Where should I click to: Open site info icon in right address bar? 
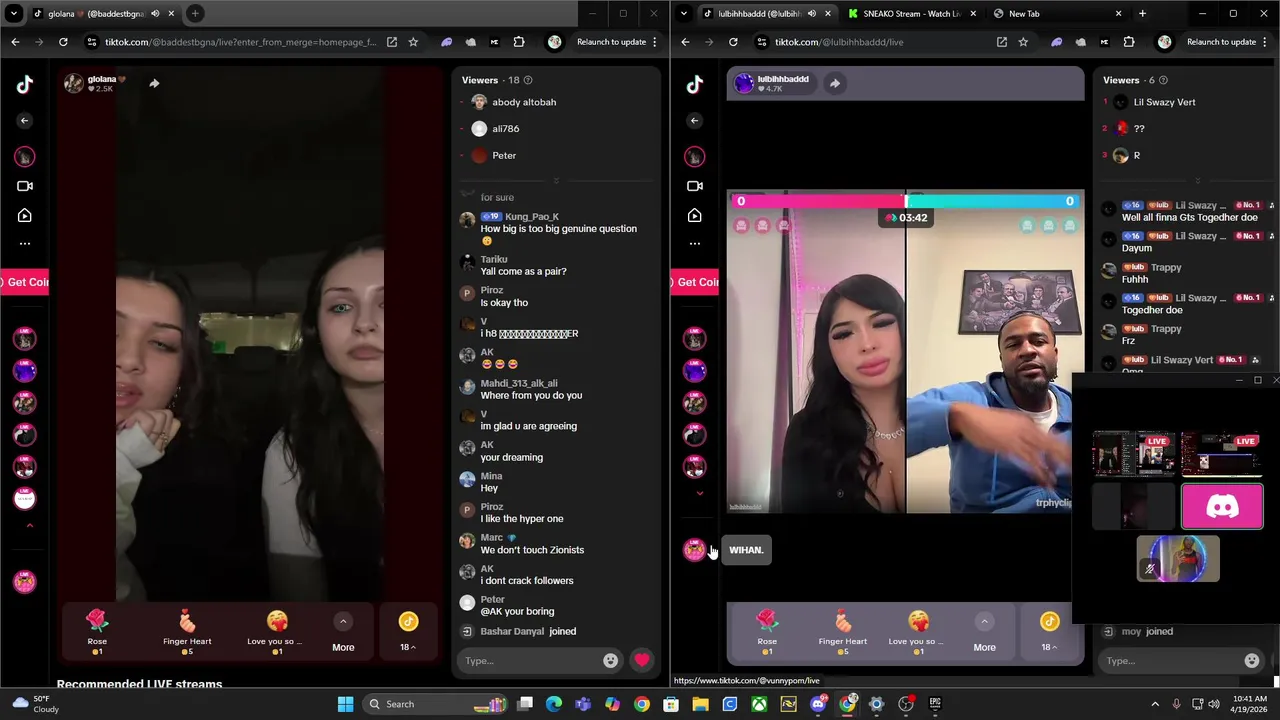click(x=762, y=42)
